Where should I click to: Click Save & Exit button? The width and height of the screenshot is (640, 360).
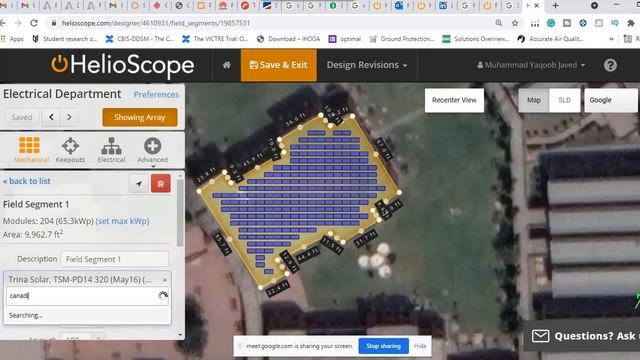278,65
